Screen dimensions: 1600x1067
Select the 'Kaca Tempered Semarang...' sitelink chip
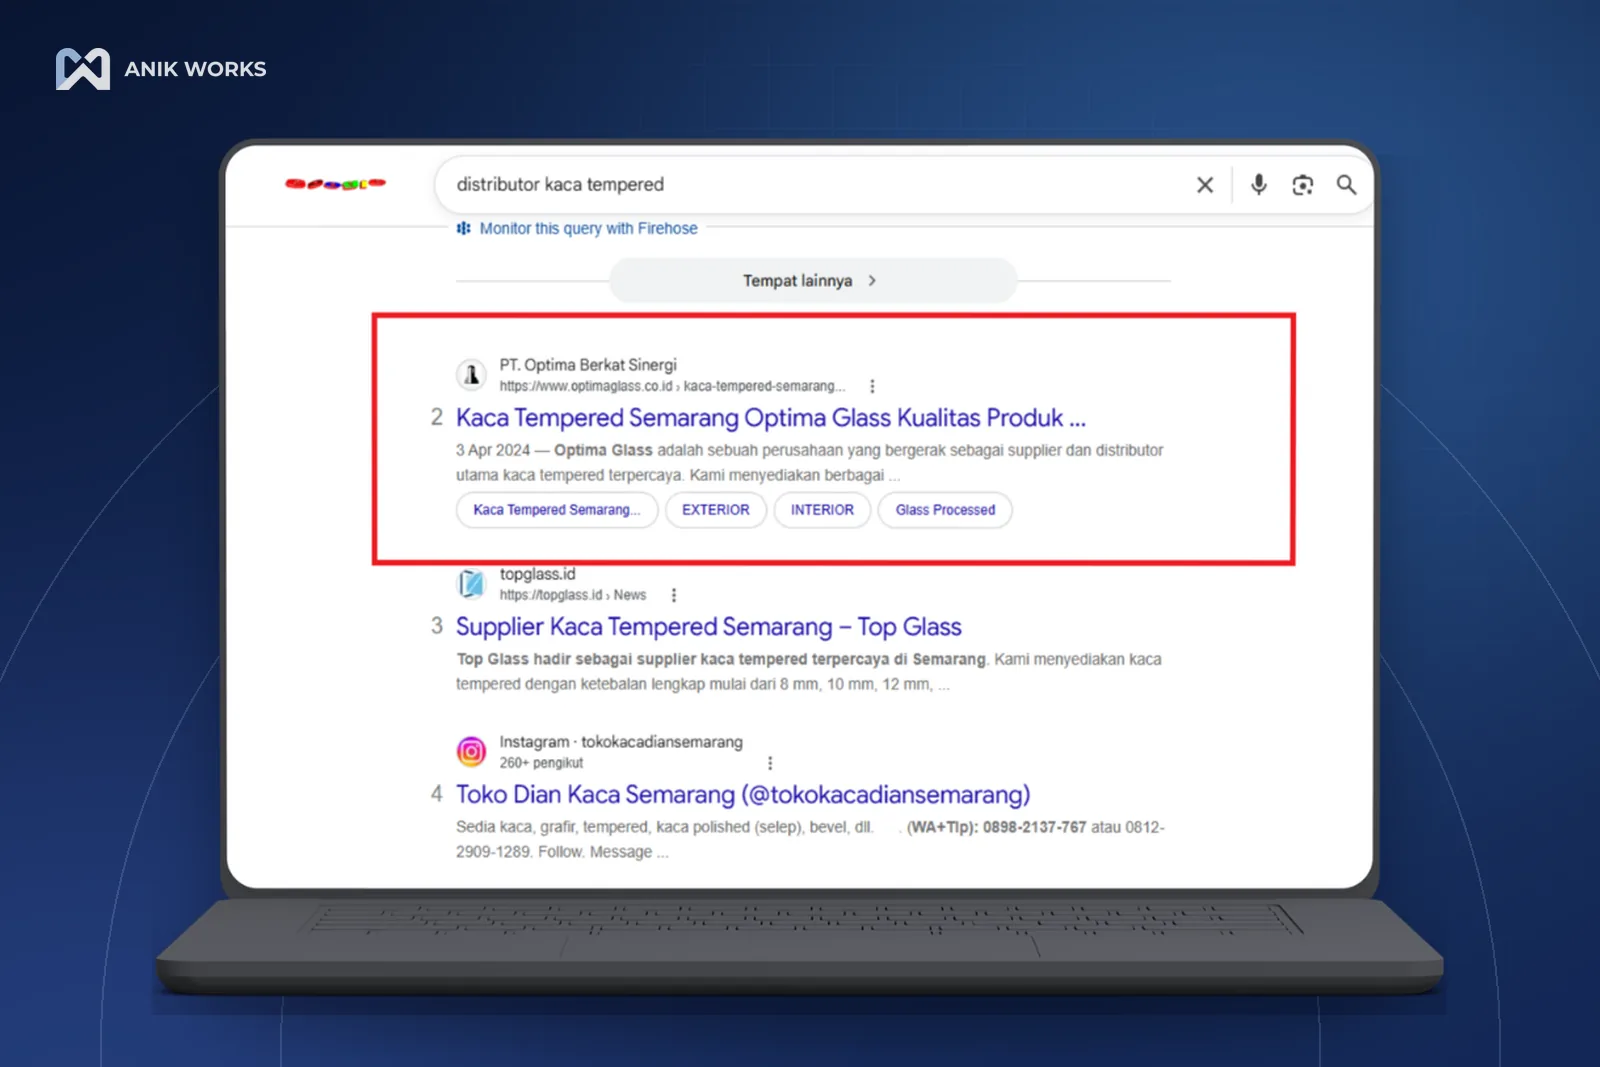tap(557, 510)
